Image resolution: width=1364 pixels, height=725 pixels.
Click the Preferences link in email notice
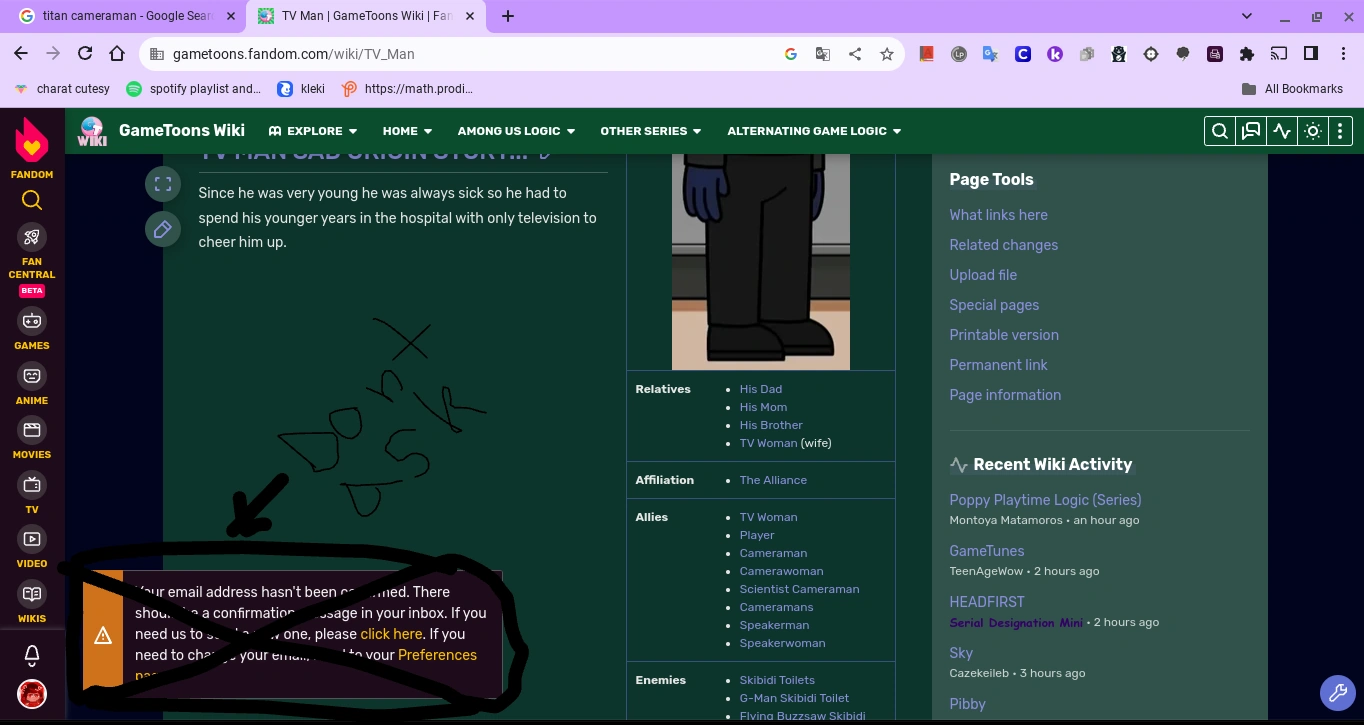click(x=437, y=655)
